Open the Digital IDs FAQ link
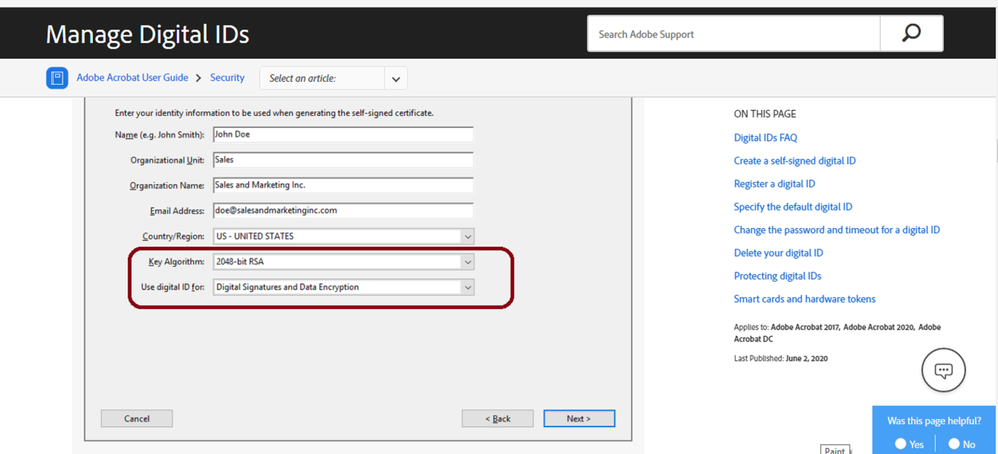 (x=765, y=138)
